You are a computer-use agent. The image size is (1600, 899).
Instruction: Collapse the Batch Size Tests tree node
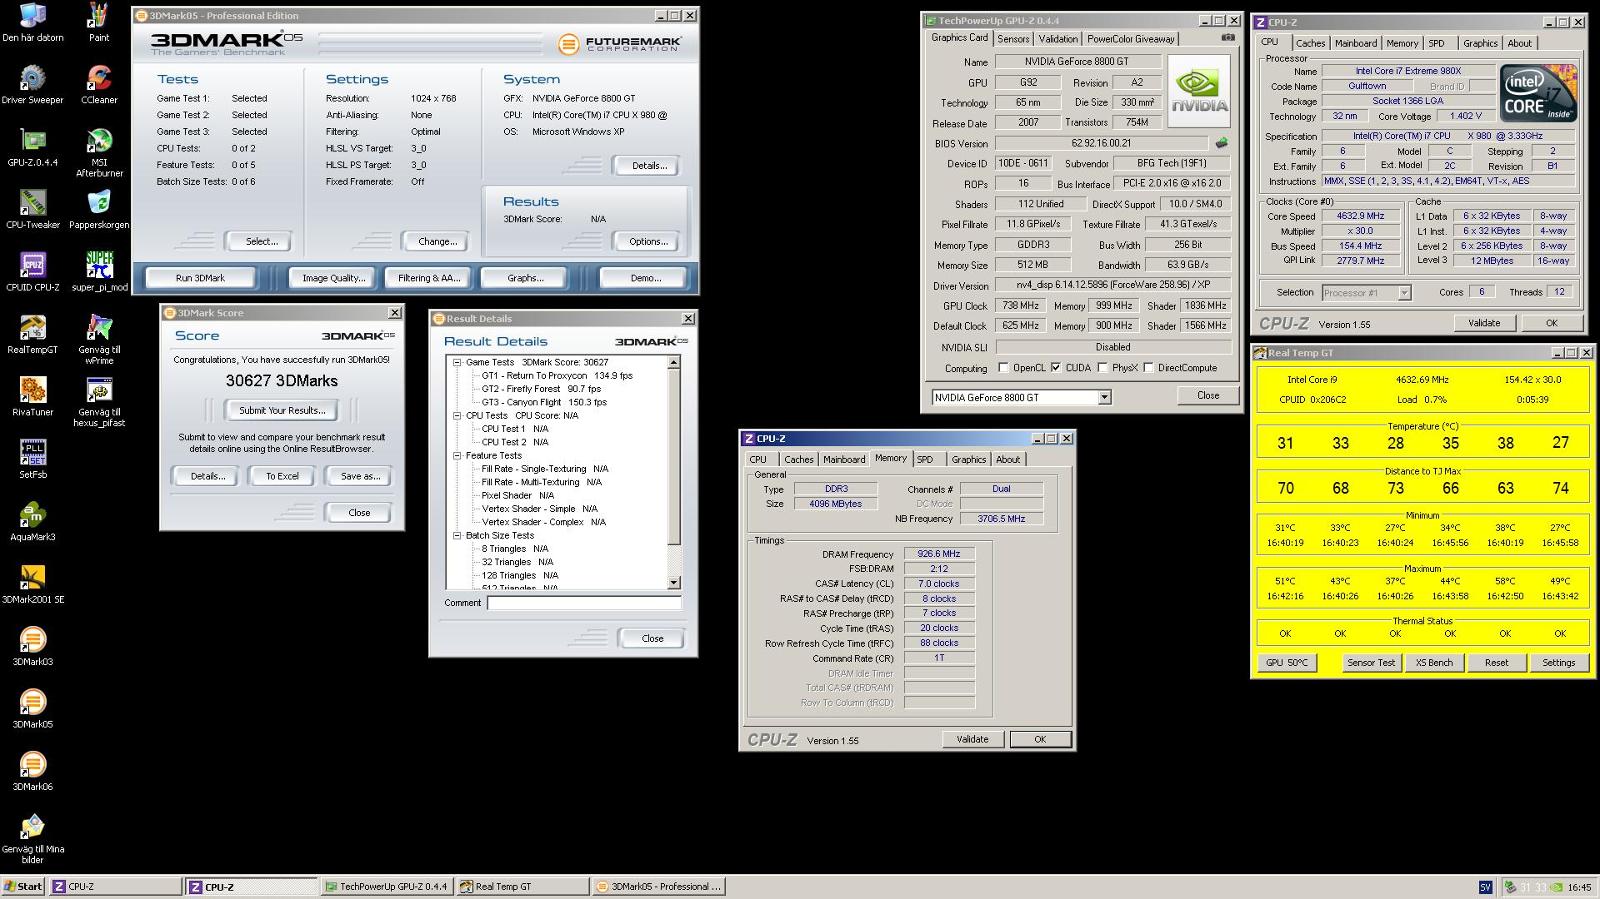coord(457,536)
